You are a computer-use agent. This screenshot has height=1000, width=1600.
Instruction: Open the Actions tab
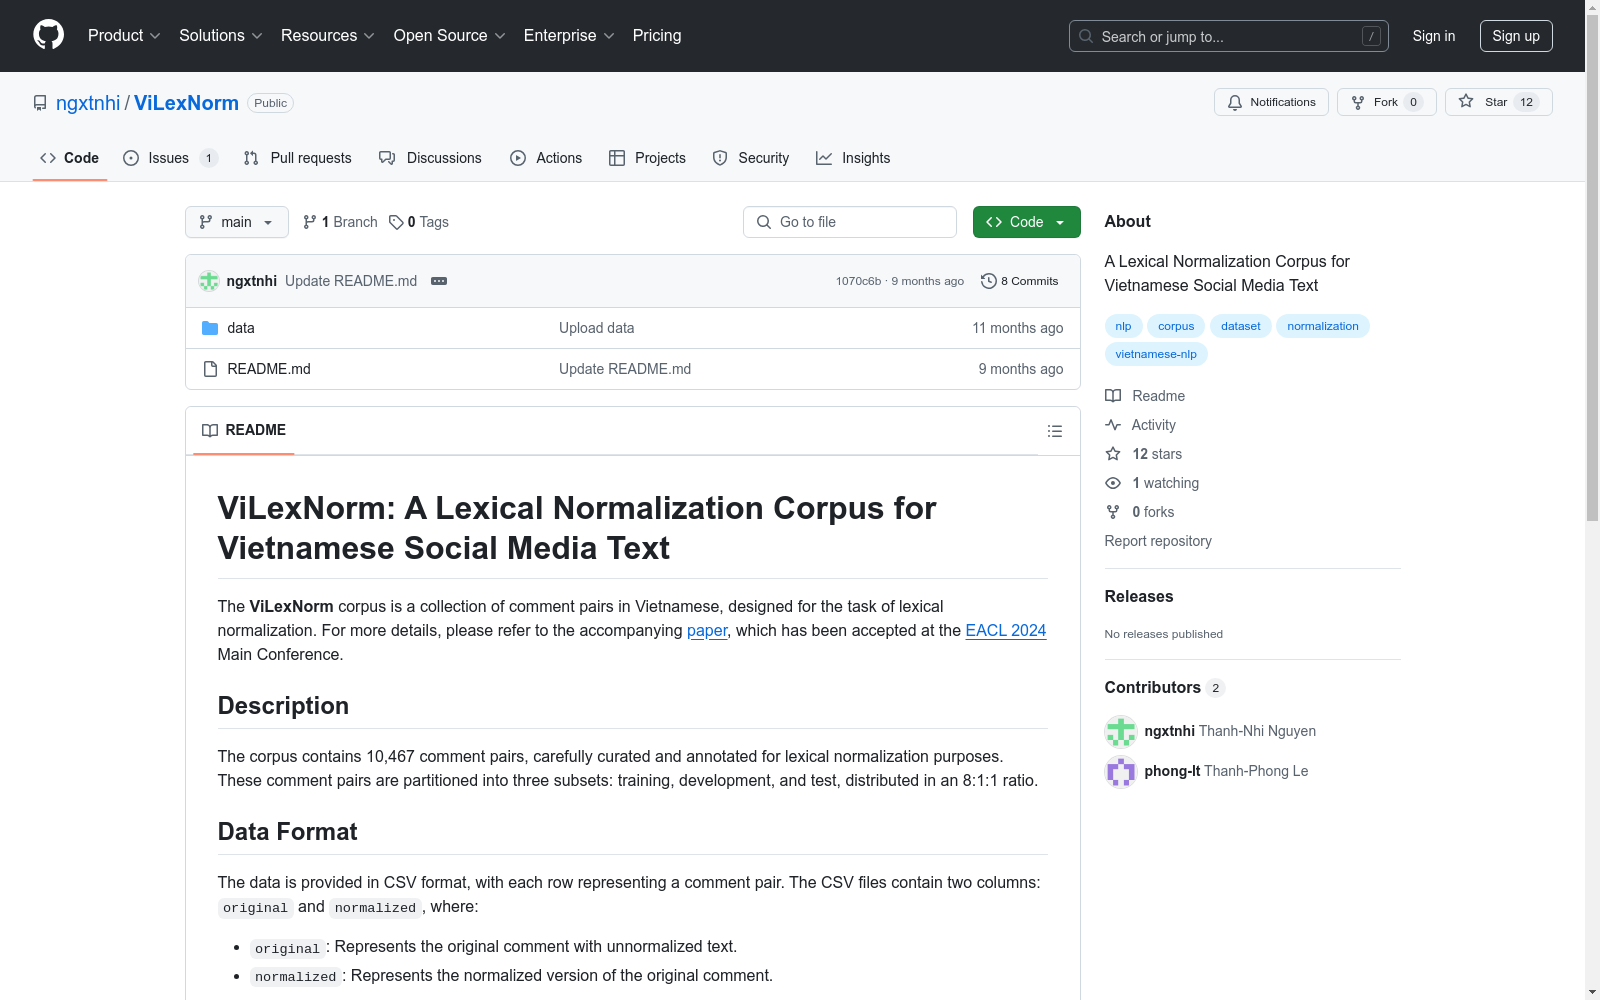point(546,158)
